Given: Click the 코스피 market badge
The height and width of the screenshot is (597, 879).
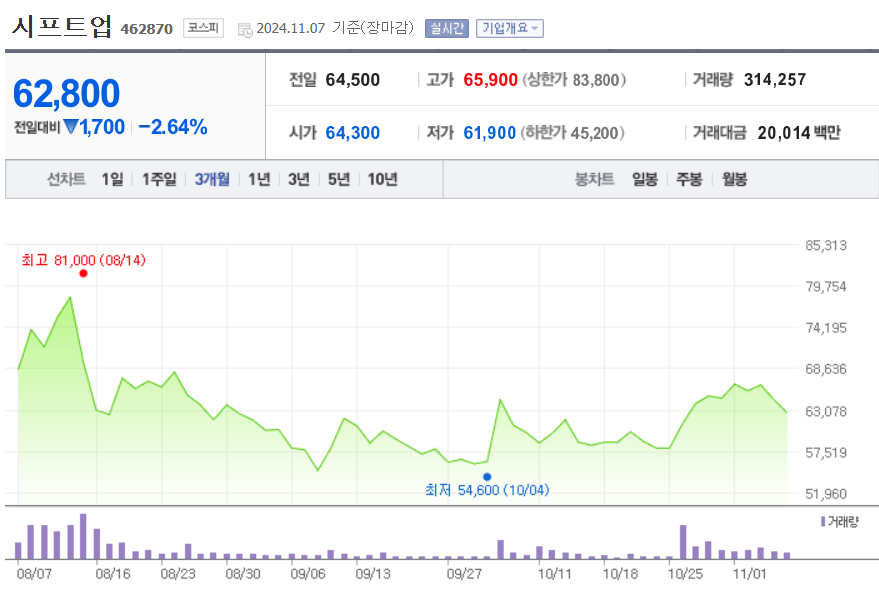Looking at the screenshot, I should click(x=203, y=28).
